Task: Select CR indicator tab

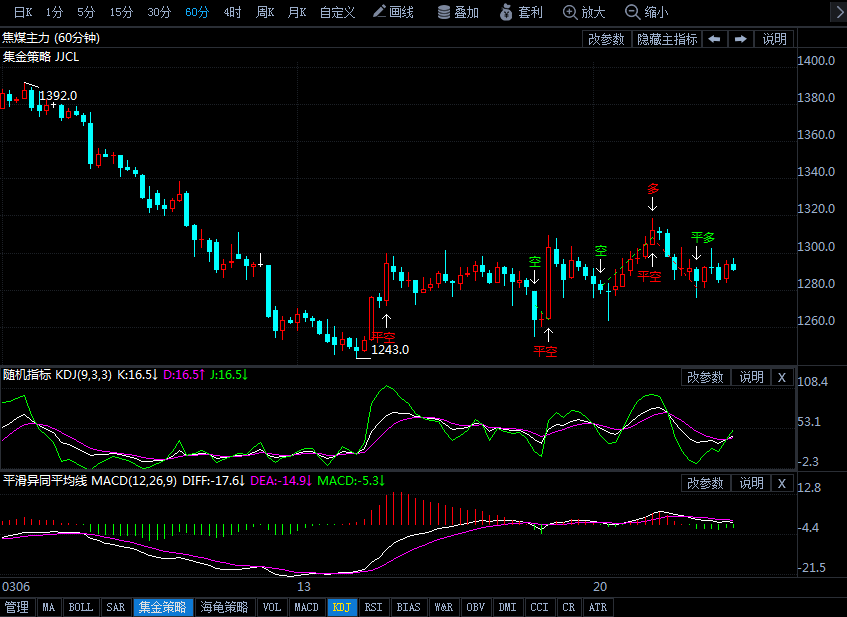Action: point(568,607)
